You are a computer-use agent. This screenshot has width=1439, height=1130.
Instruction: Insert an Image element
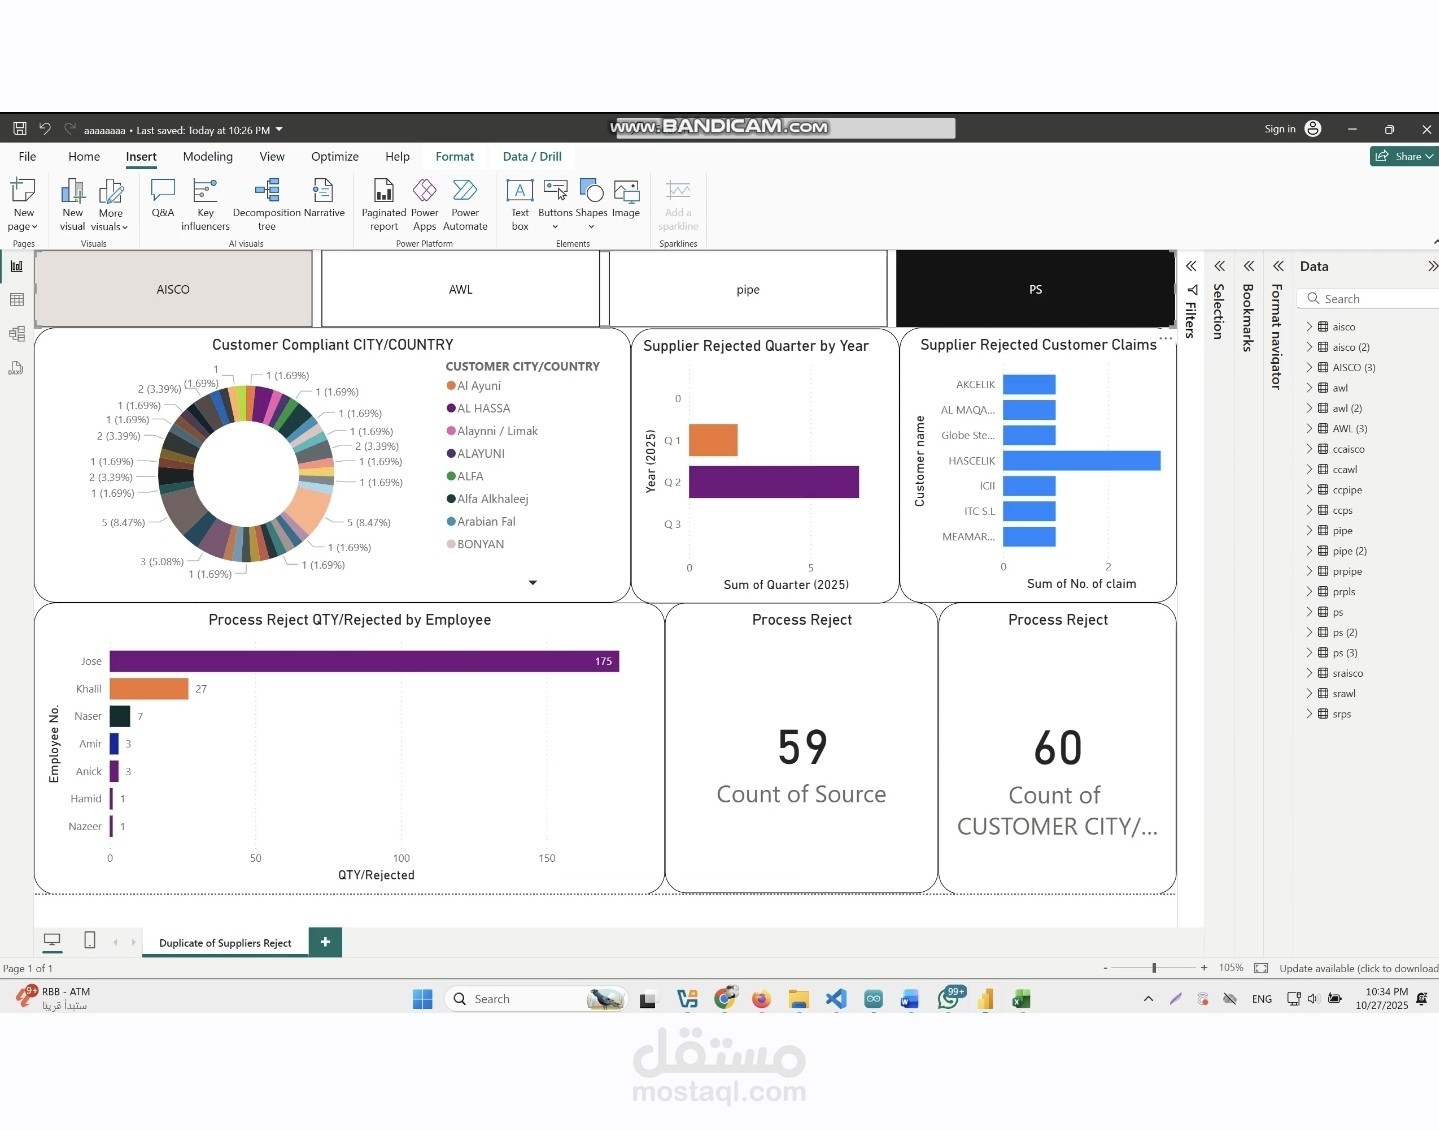pyautogui.click(x=626, y=198)
